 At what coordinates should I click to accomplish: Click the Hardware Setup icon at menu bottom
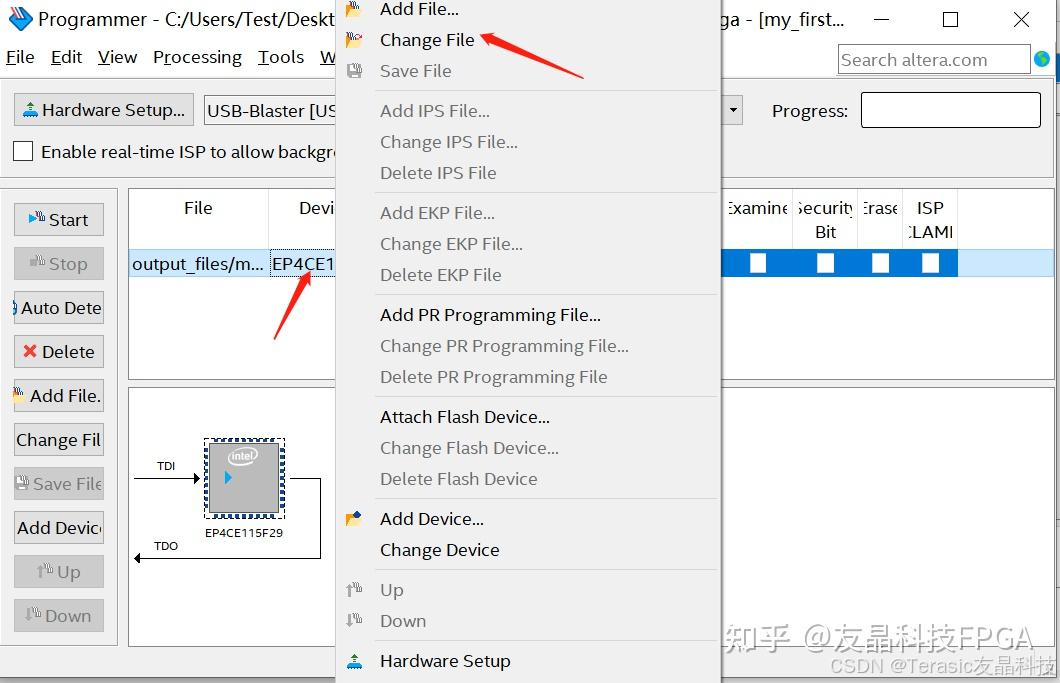pos(354,661)
